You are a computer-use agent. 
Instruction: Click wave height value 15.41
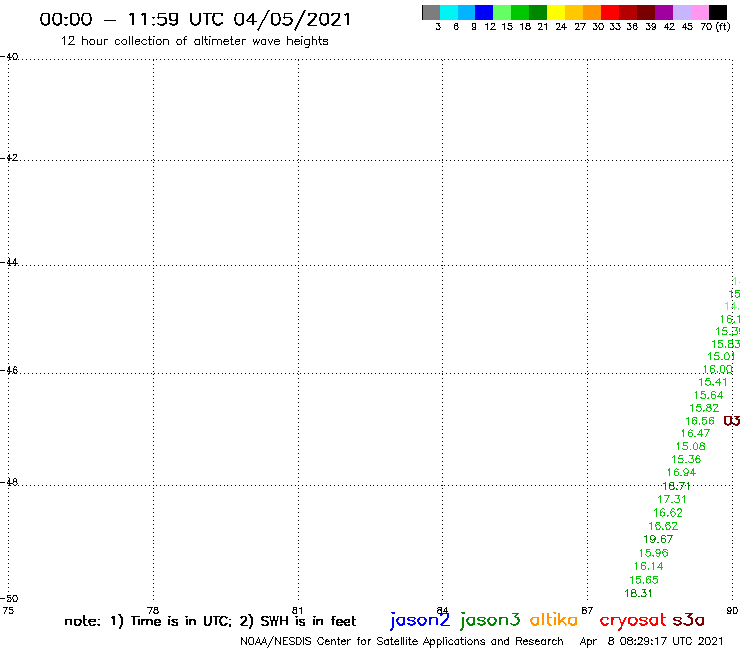click(x=713, y=382)
